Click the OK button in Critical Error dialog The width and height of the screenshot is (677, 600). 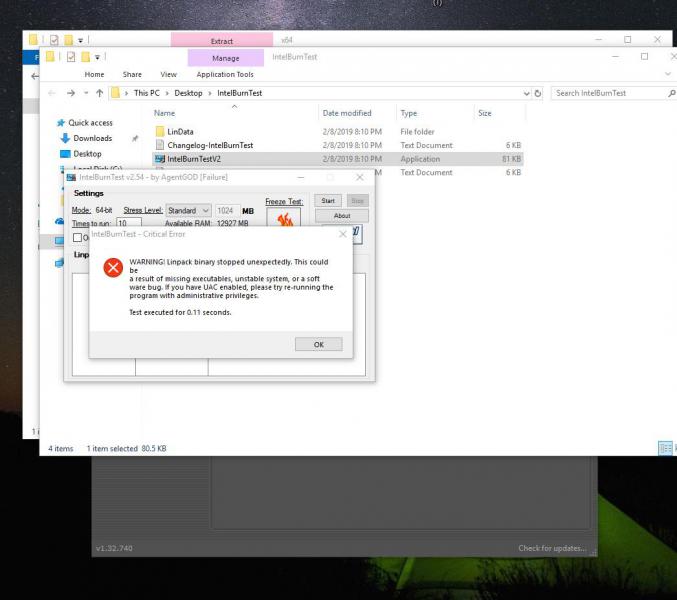(x=319, y=344)
